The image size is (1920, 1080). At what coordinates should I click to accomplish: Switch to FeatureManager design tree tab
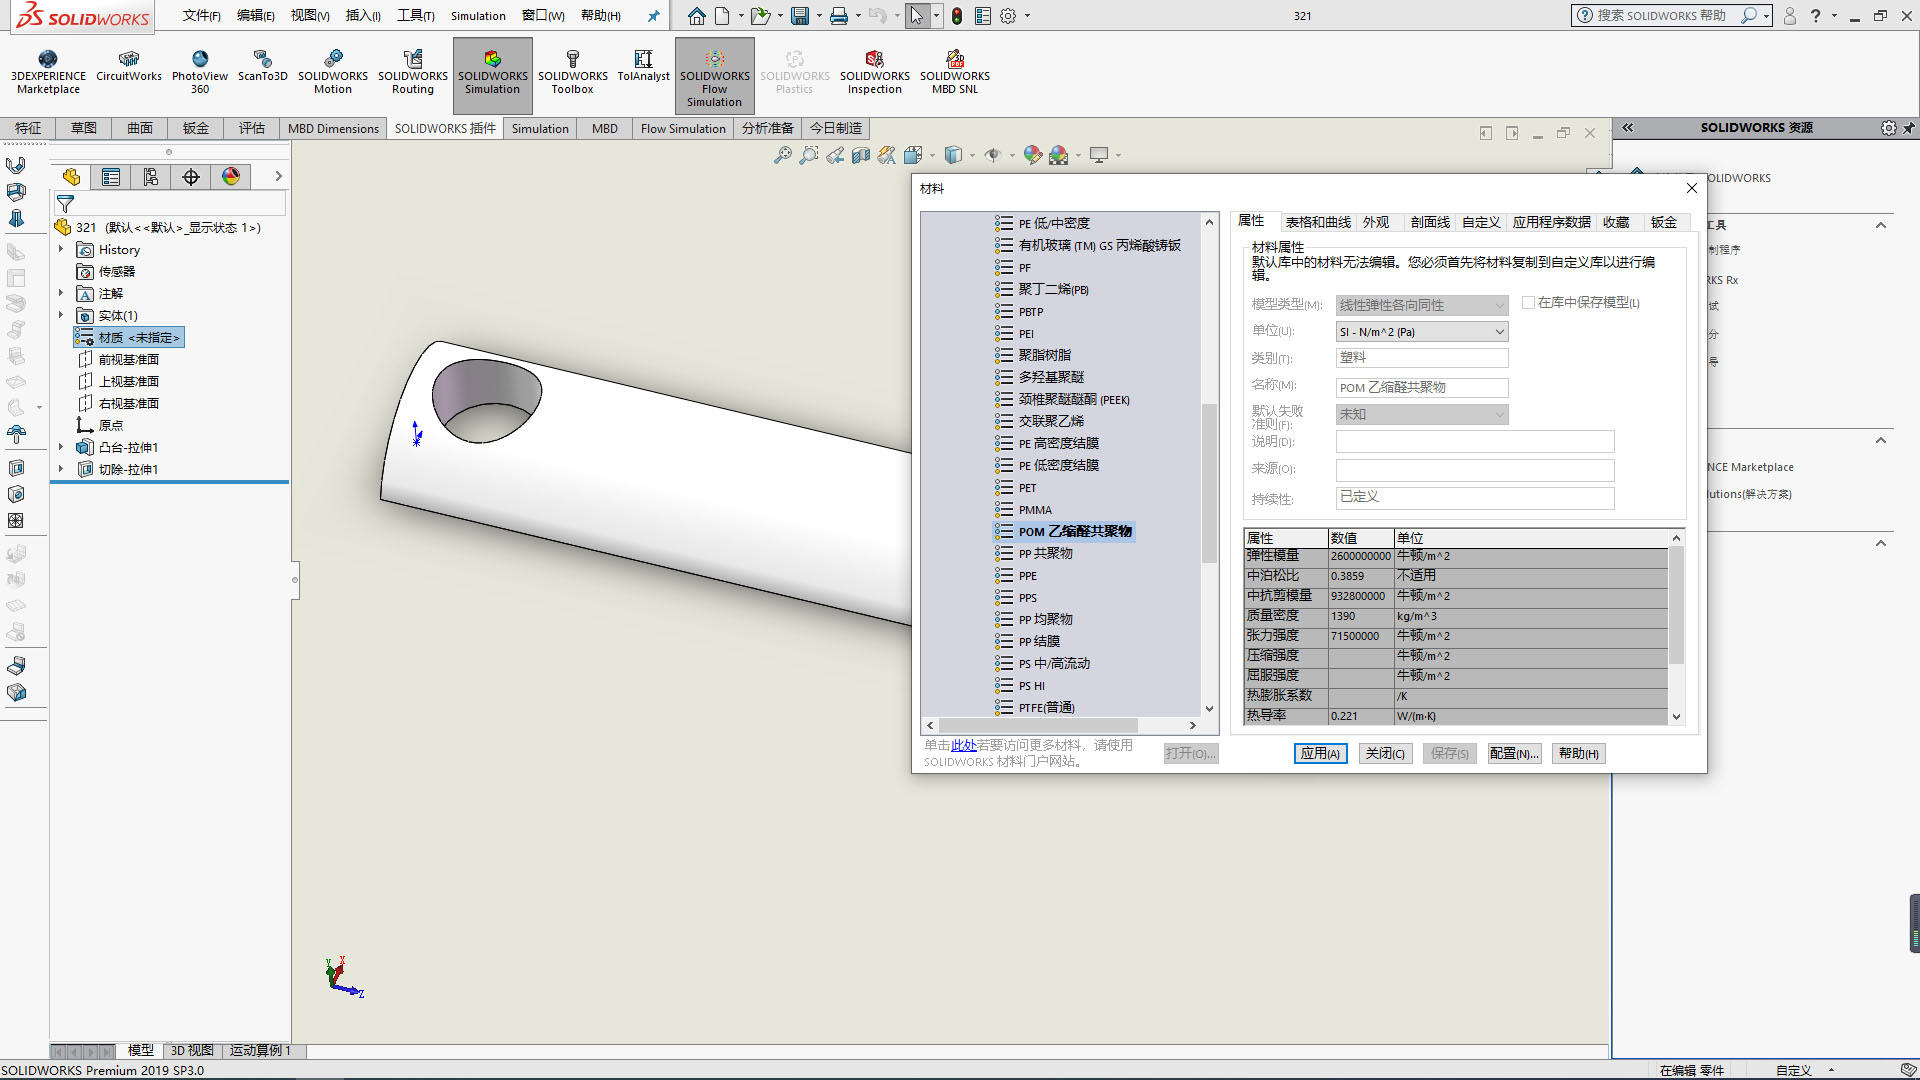[71, 177]
